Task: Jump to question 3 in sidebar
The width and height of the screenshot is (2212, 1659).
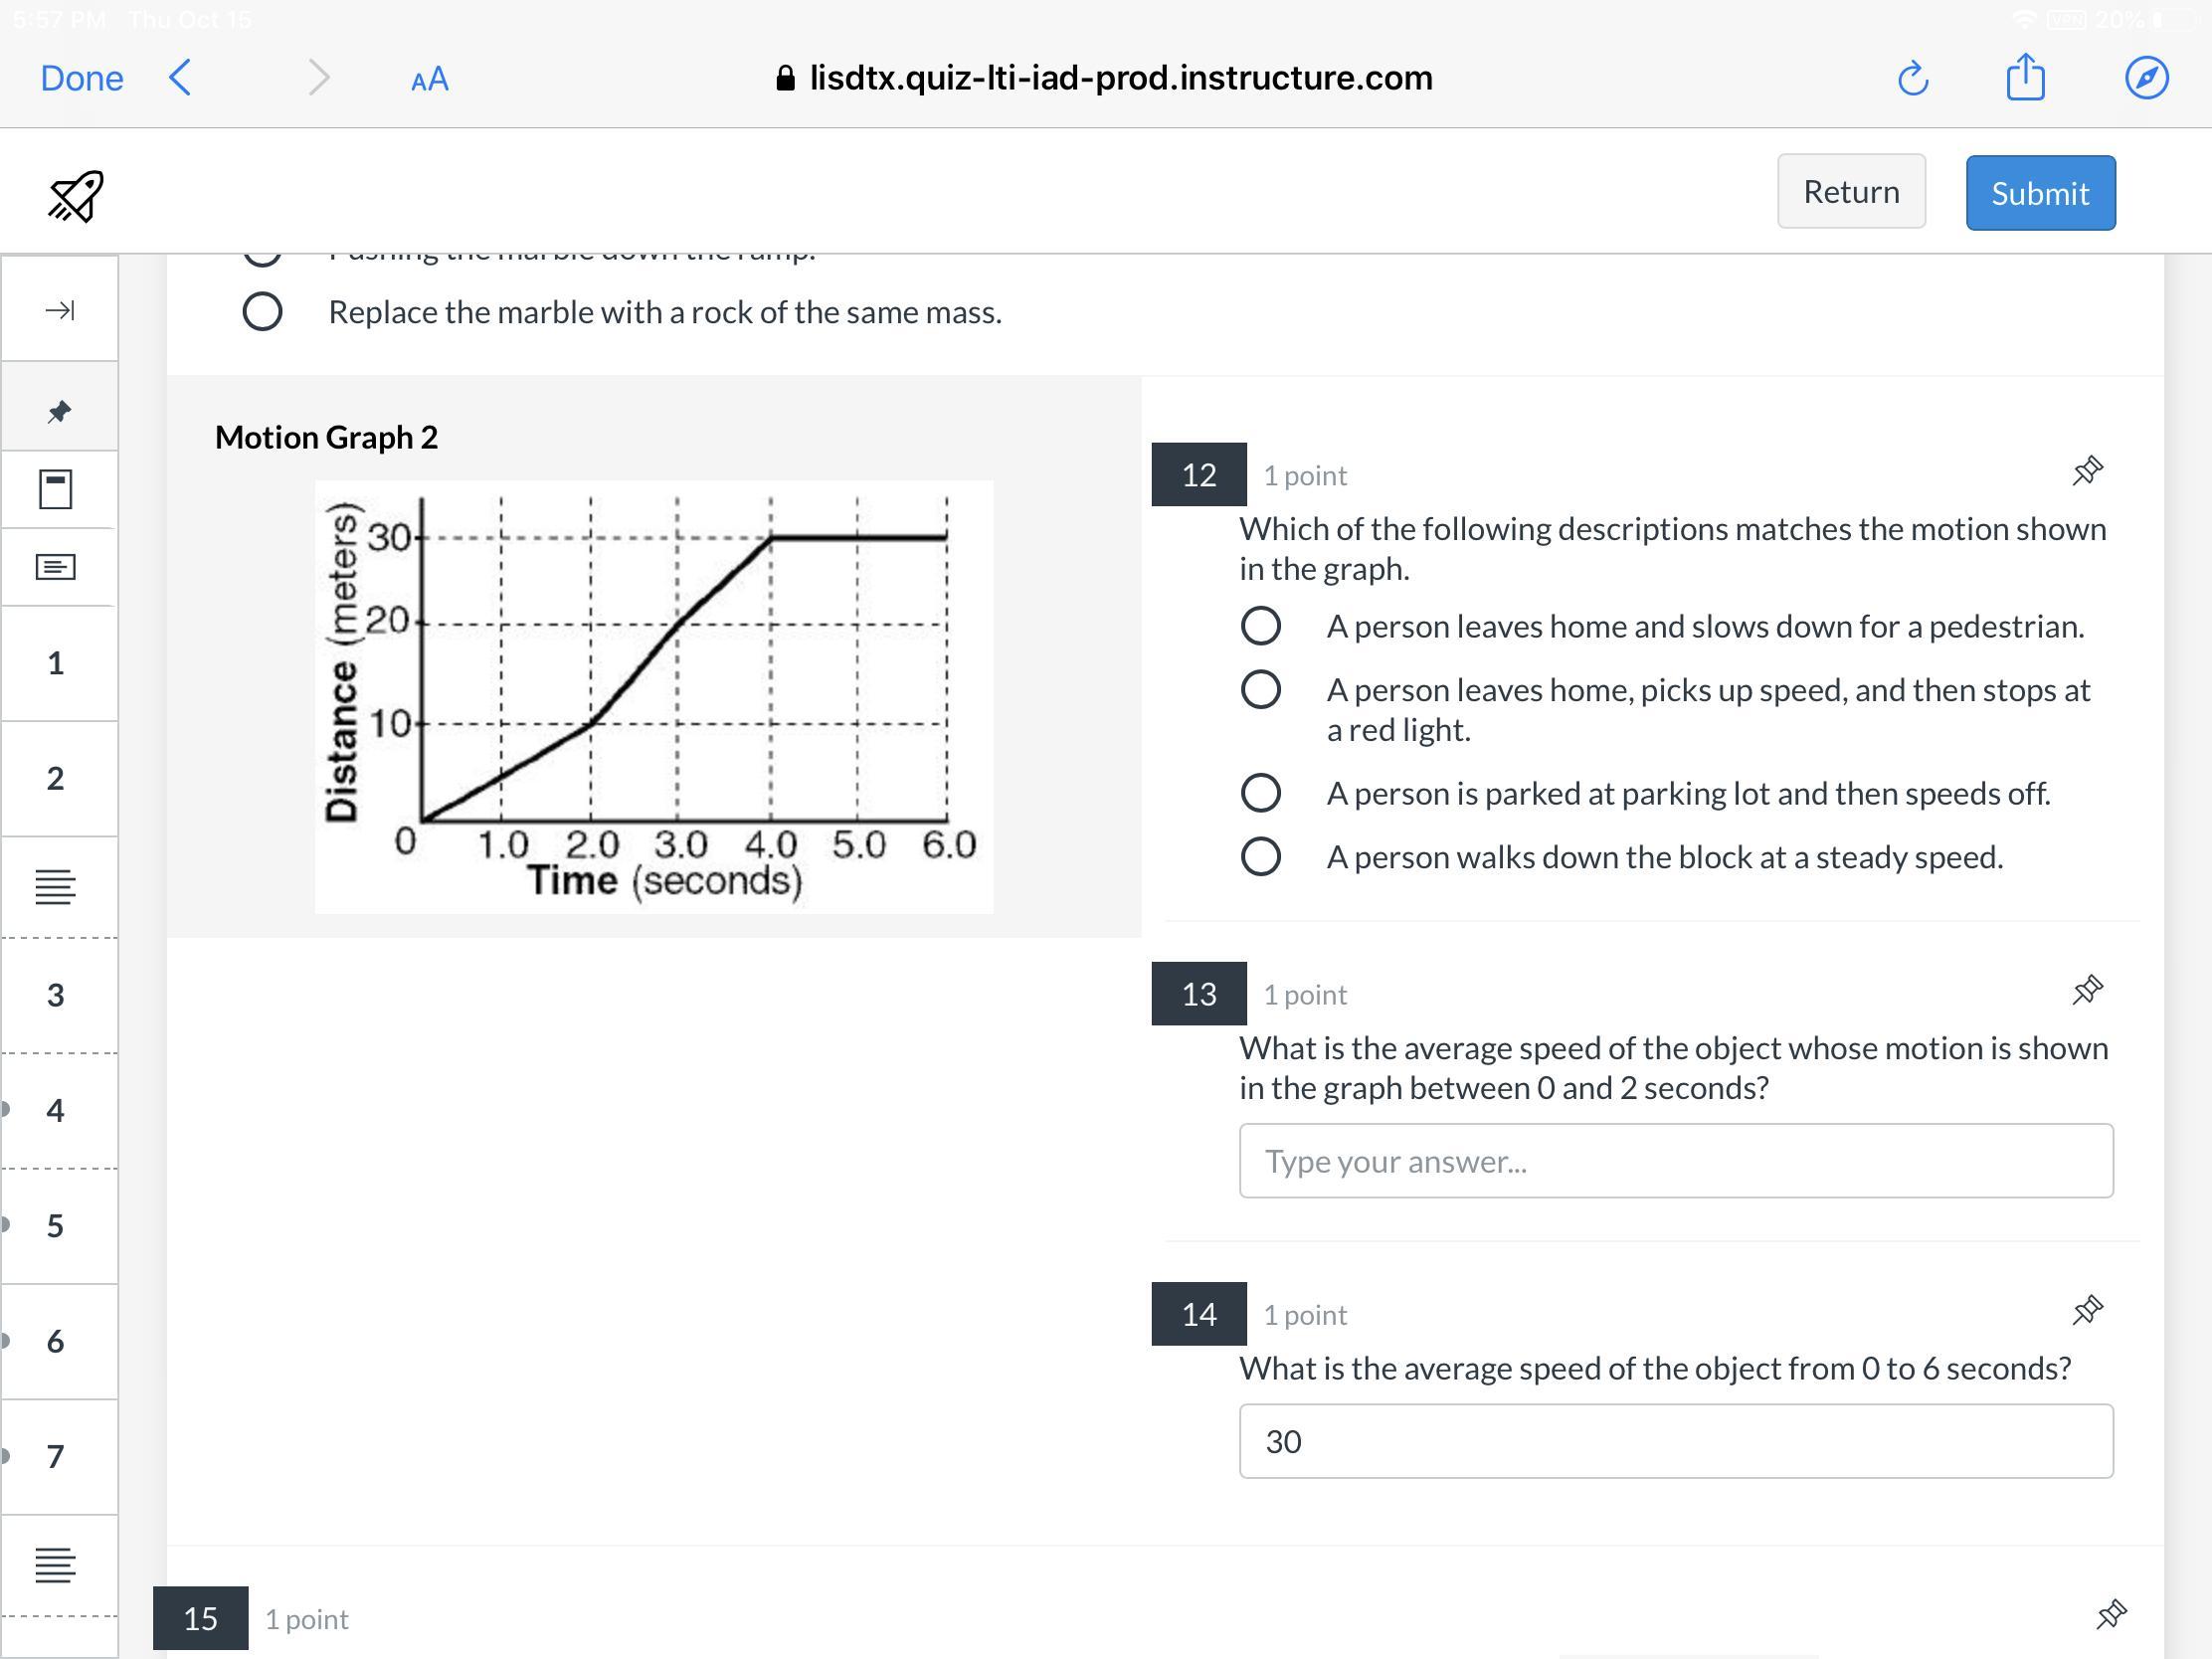Action: [56, 995]
